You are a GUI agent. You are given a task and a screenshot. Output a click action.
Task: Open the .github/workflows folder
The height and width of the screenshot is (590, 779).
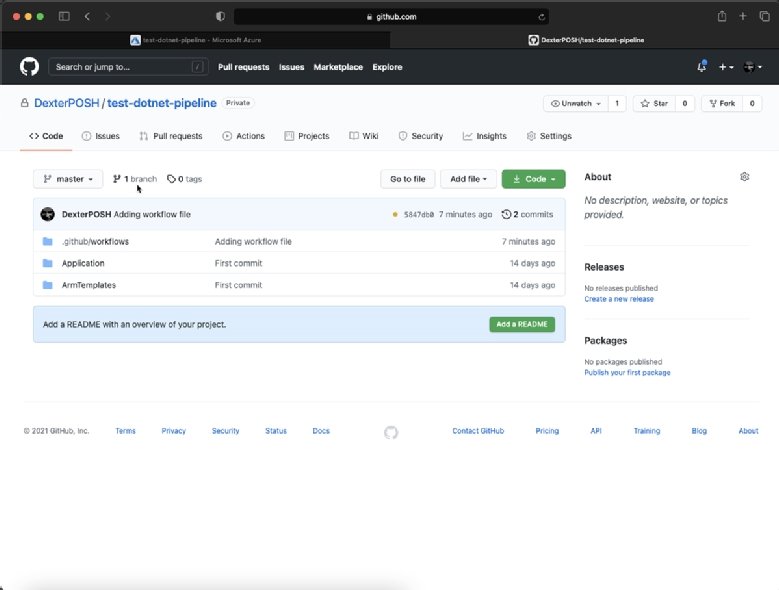(95, 242)
